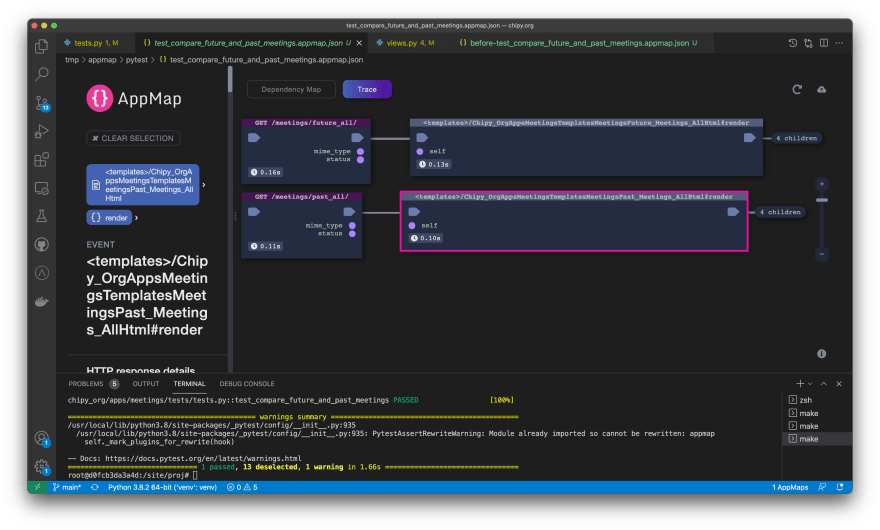This screenshot has width=880, height=530.
Task: Adjust the trace zoom slider handle
Action: pos(822,200)
